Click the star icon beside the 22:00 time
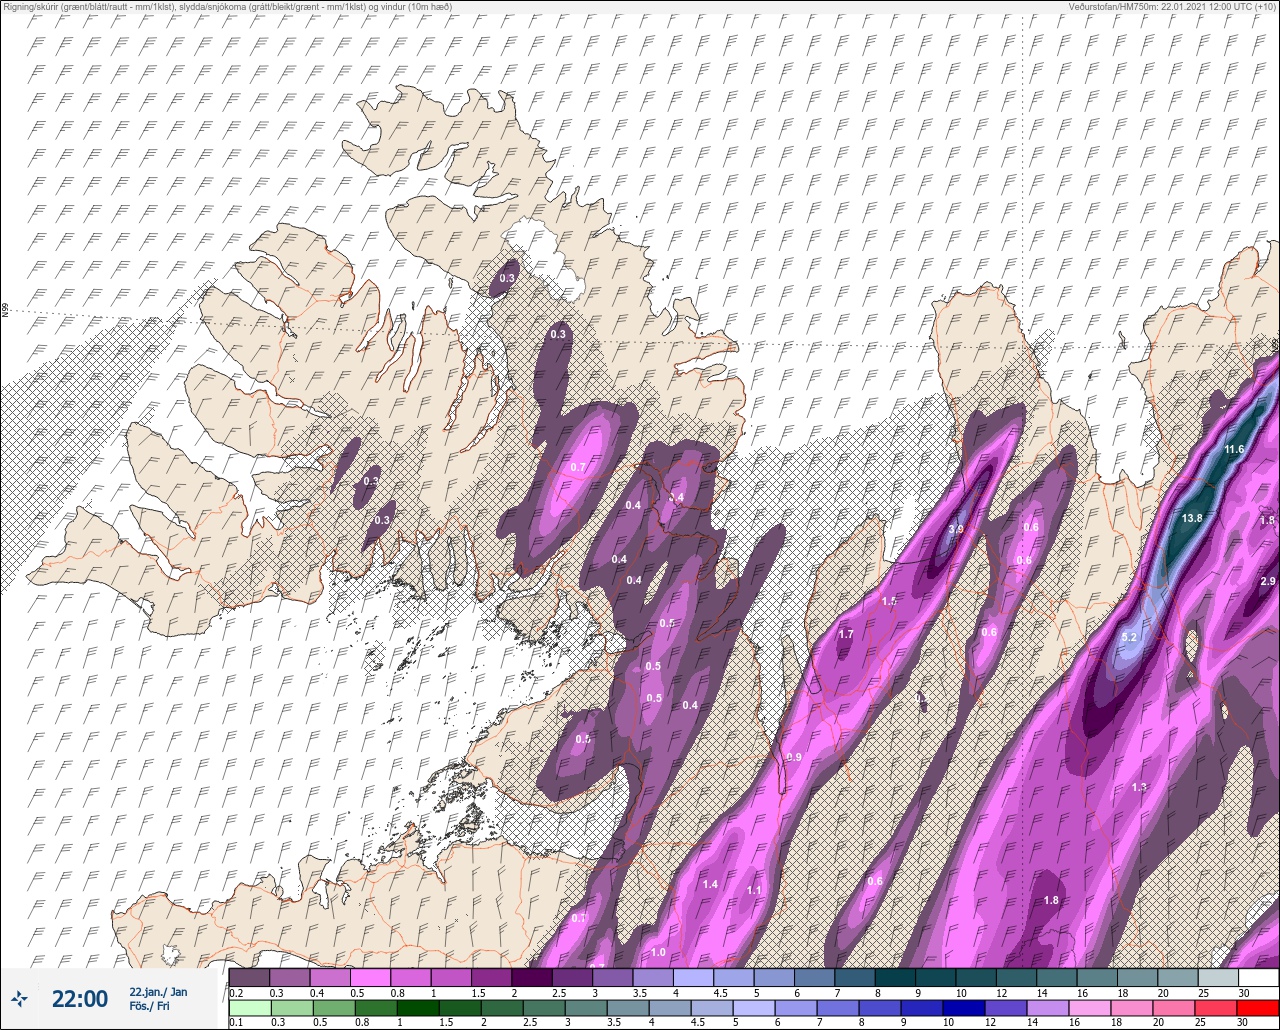1280x1030 pixels. (x=20, y=998)
